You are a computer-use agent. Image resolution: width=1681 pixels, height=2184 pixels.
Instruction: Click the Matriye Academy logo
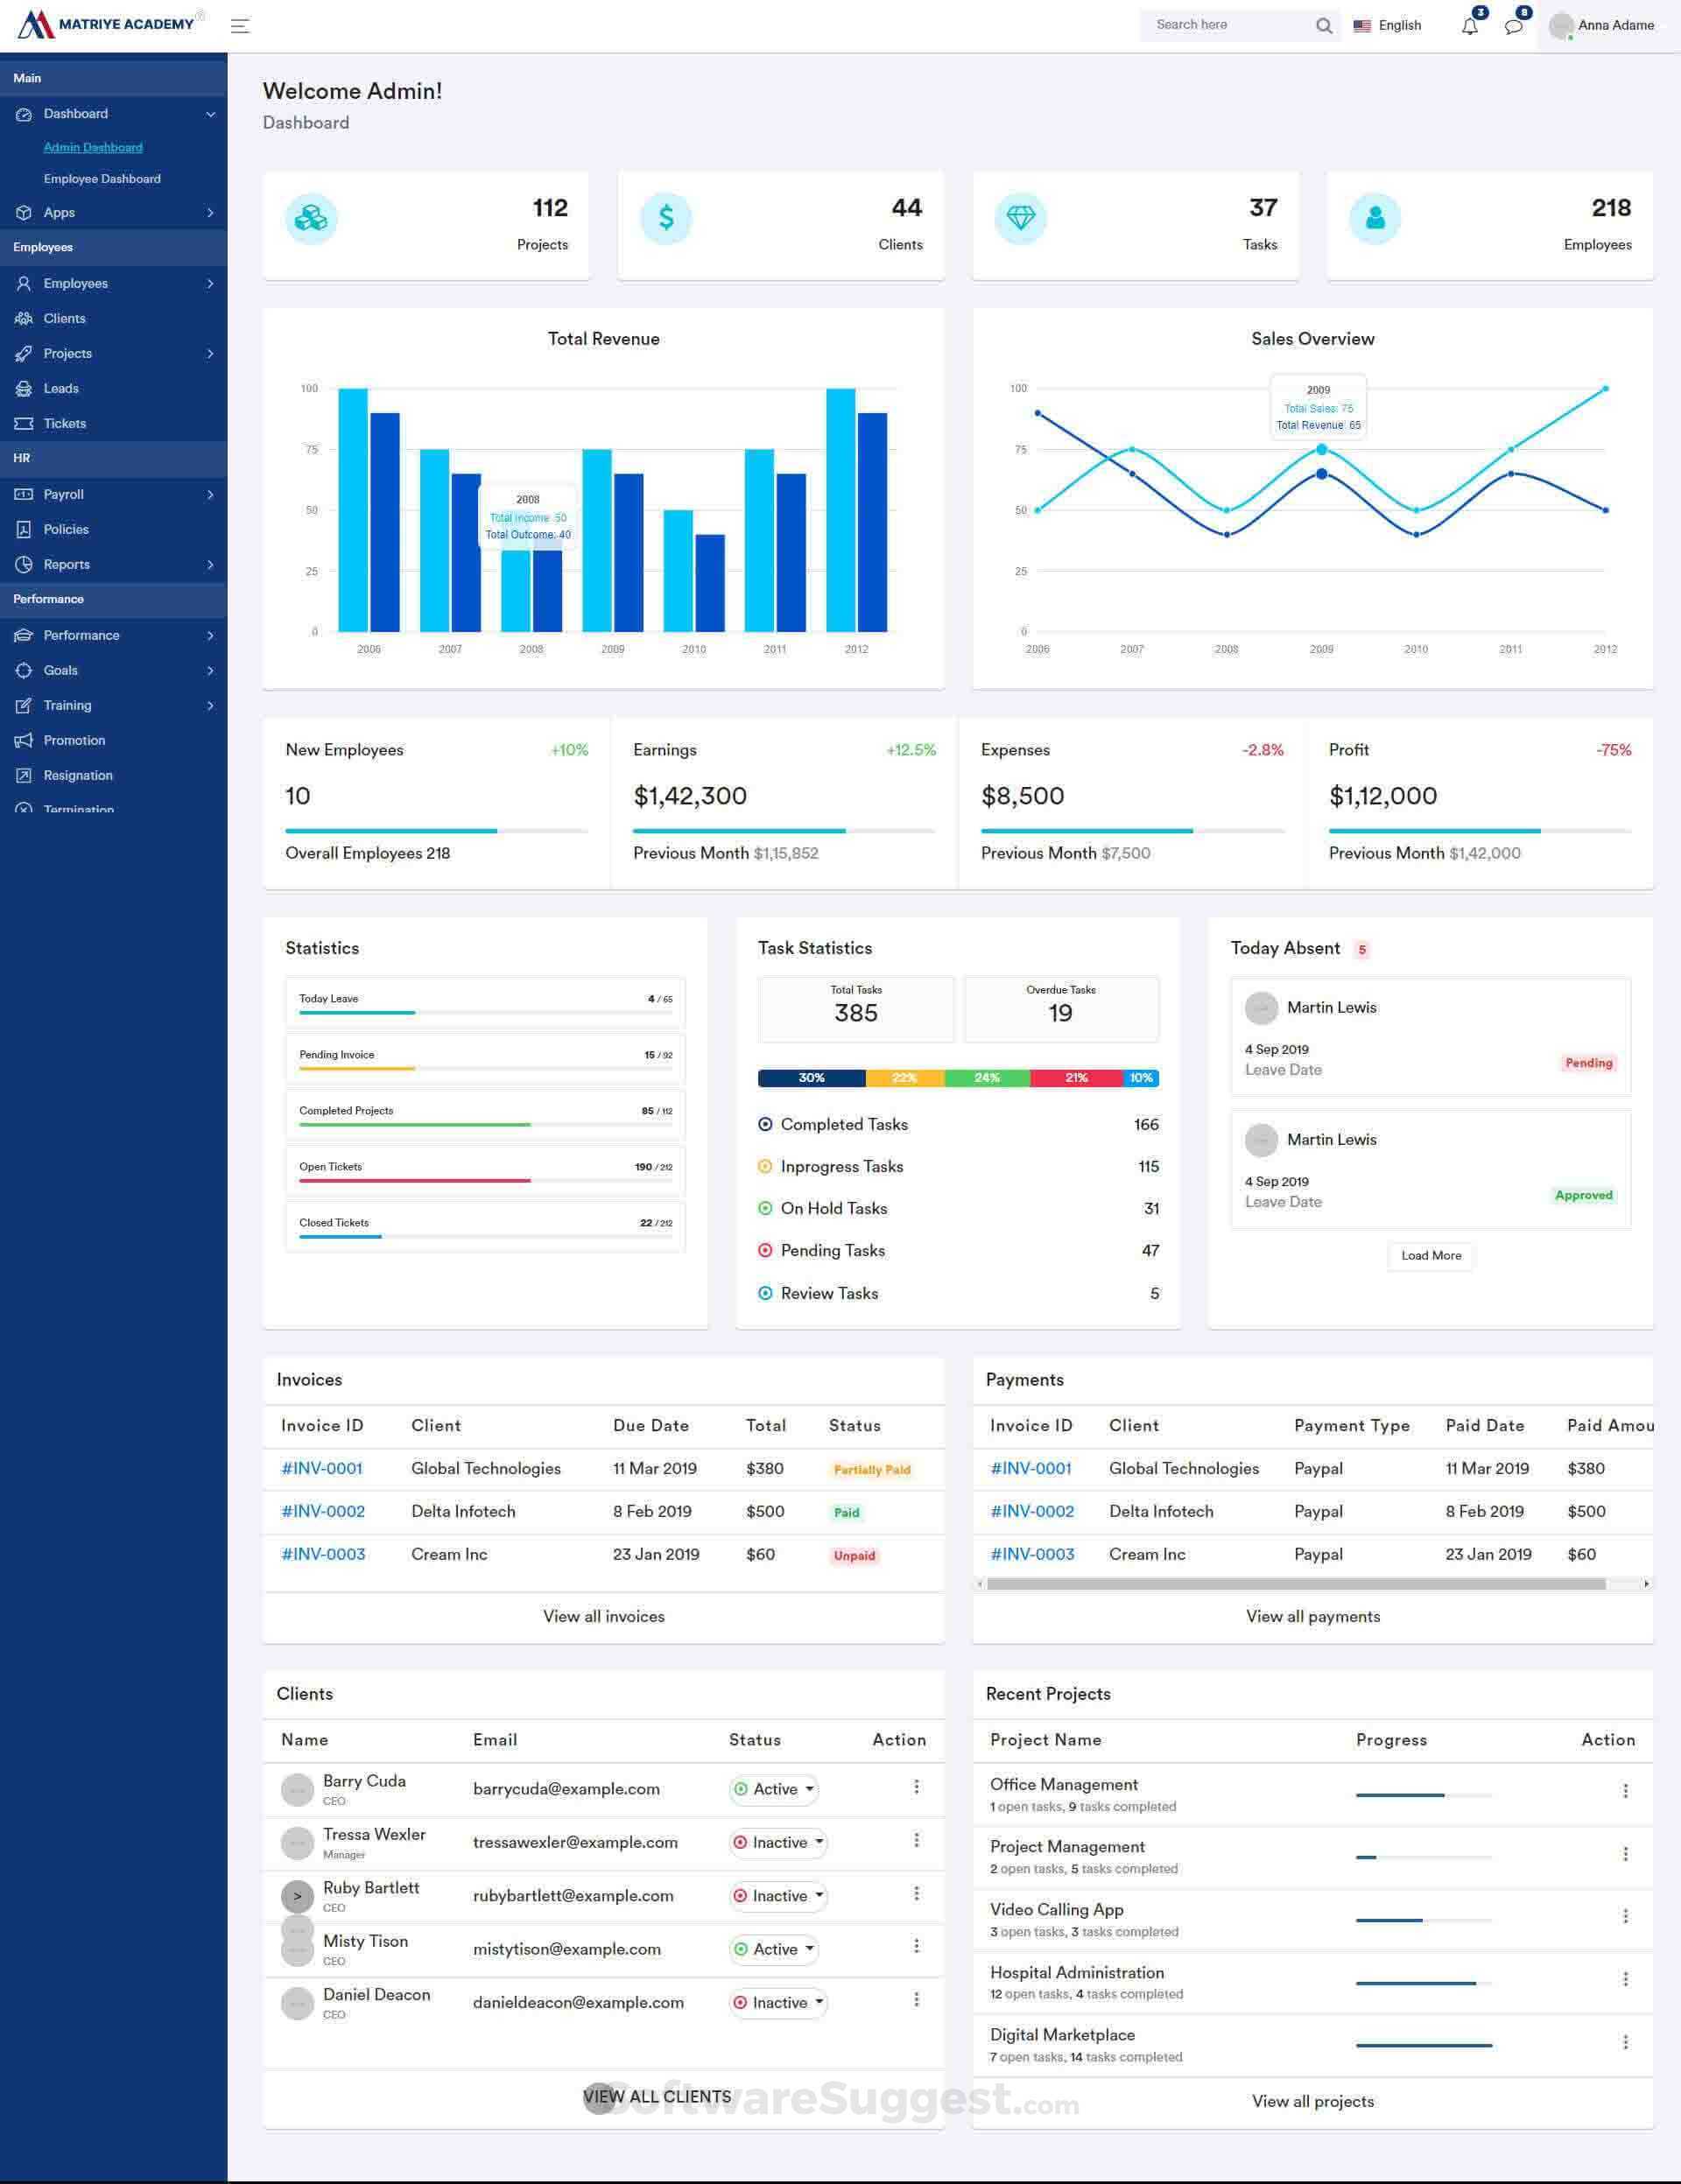110,24
